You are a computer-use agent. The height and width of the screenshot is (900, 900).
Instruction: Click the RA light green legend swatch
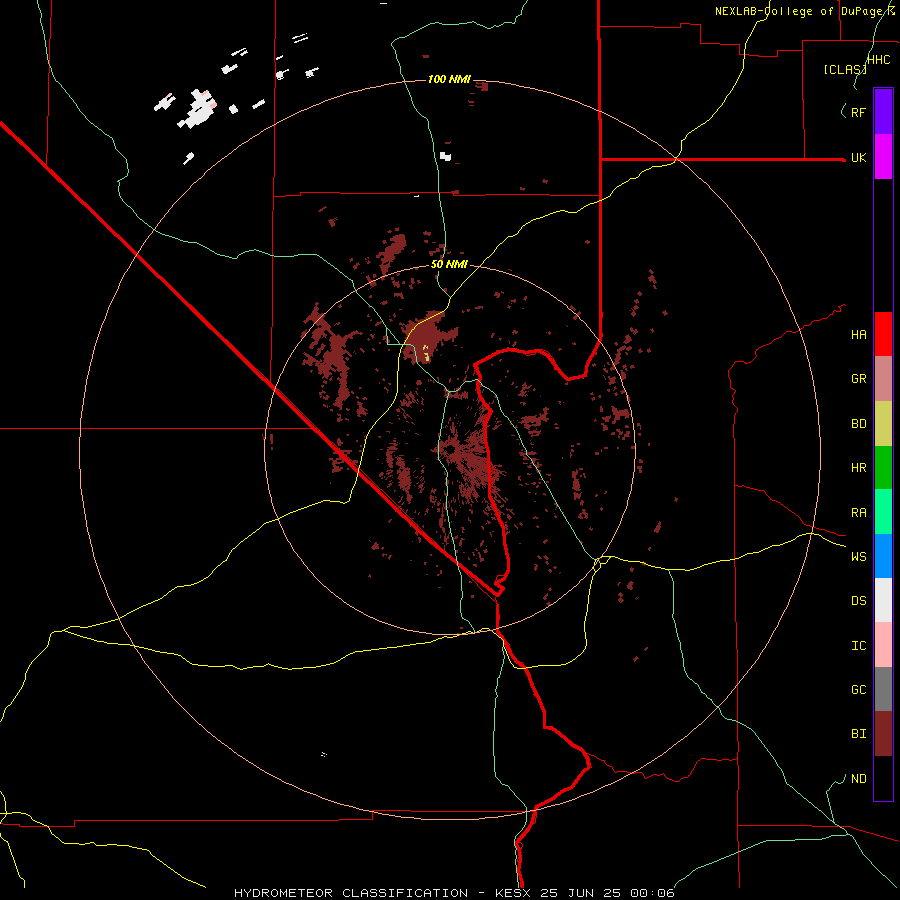883,512
